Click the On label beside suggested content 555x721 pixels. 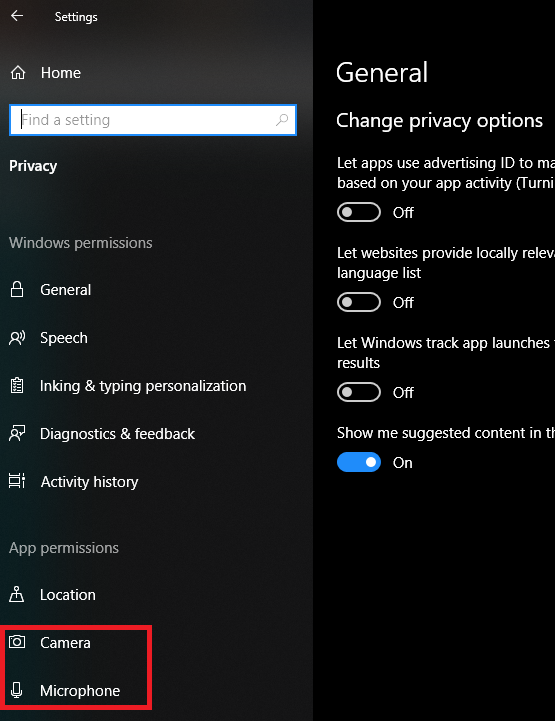pos(402,463)
